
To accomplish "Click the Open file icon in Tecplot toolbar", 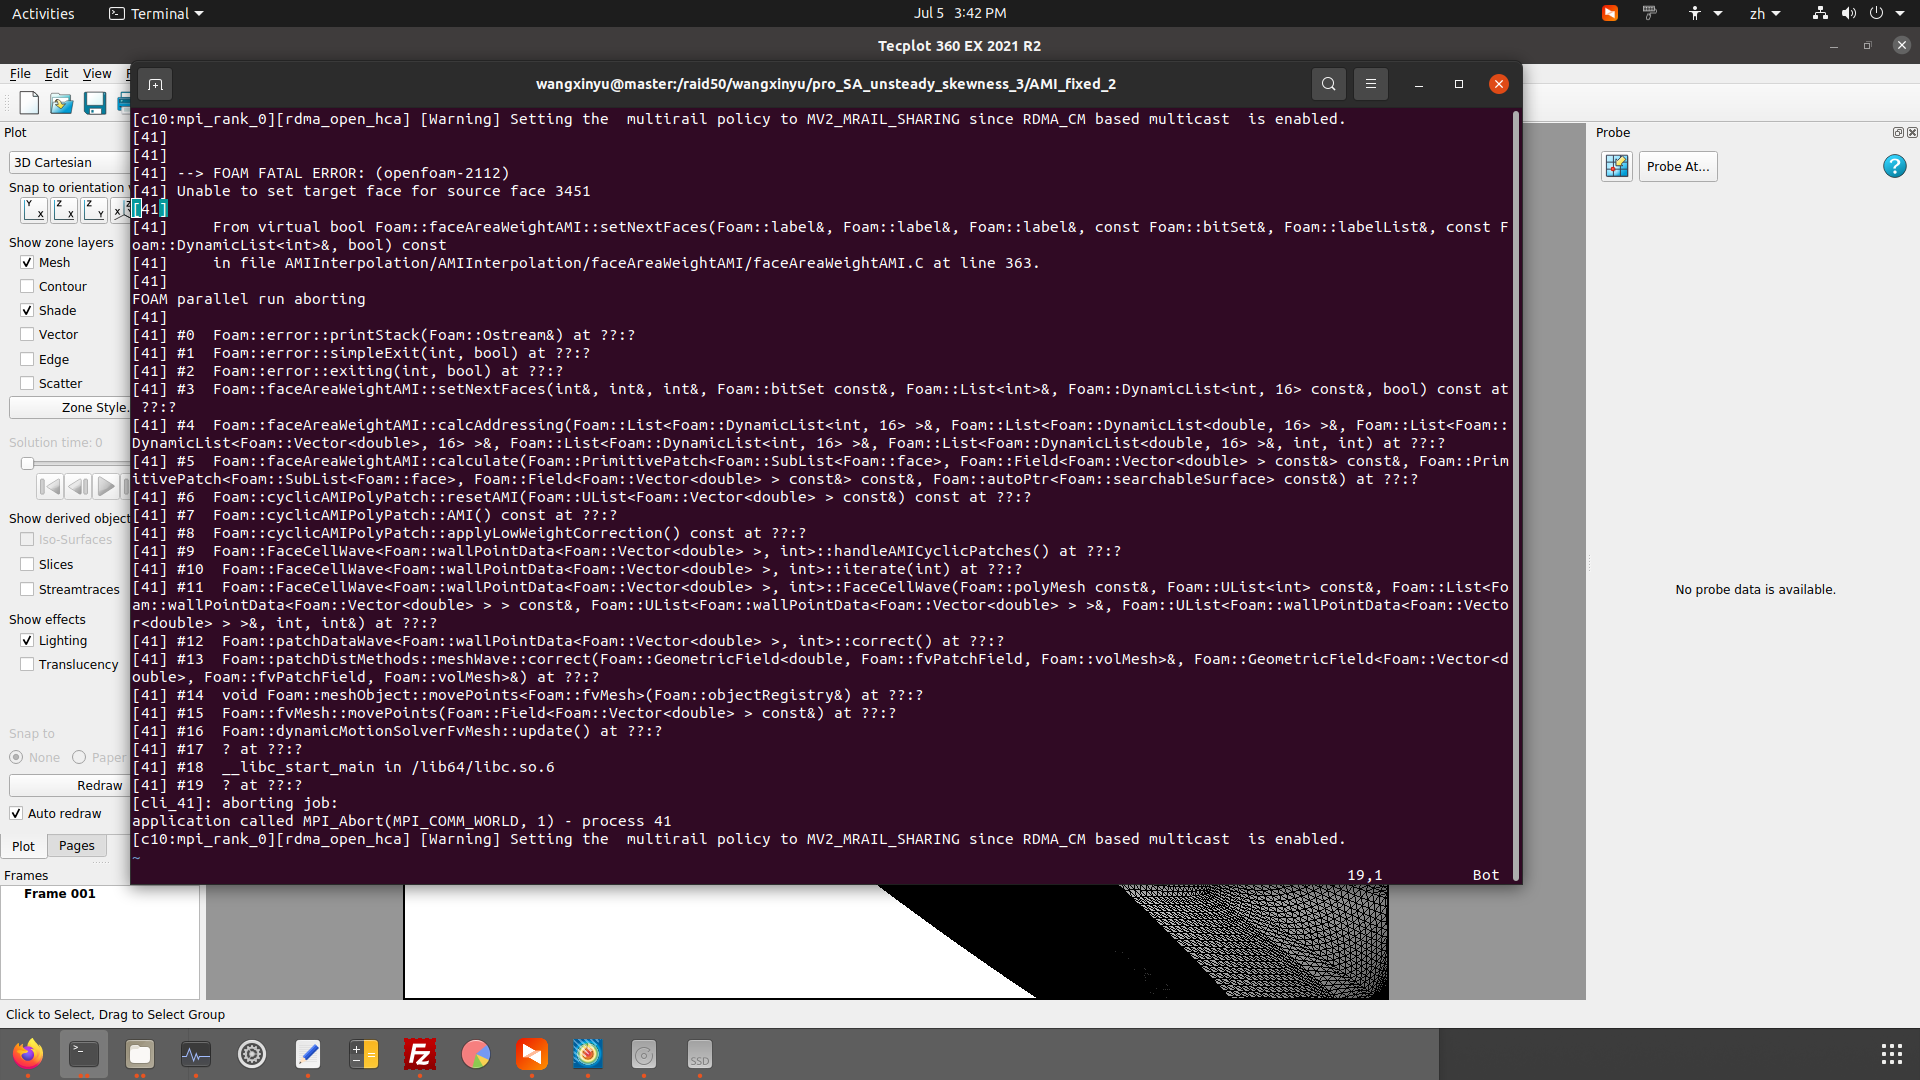I will click(62, 103).
